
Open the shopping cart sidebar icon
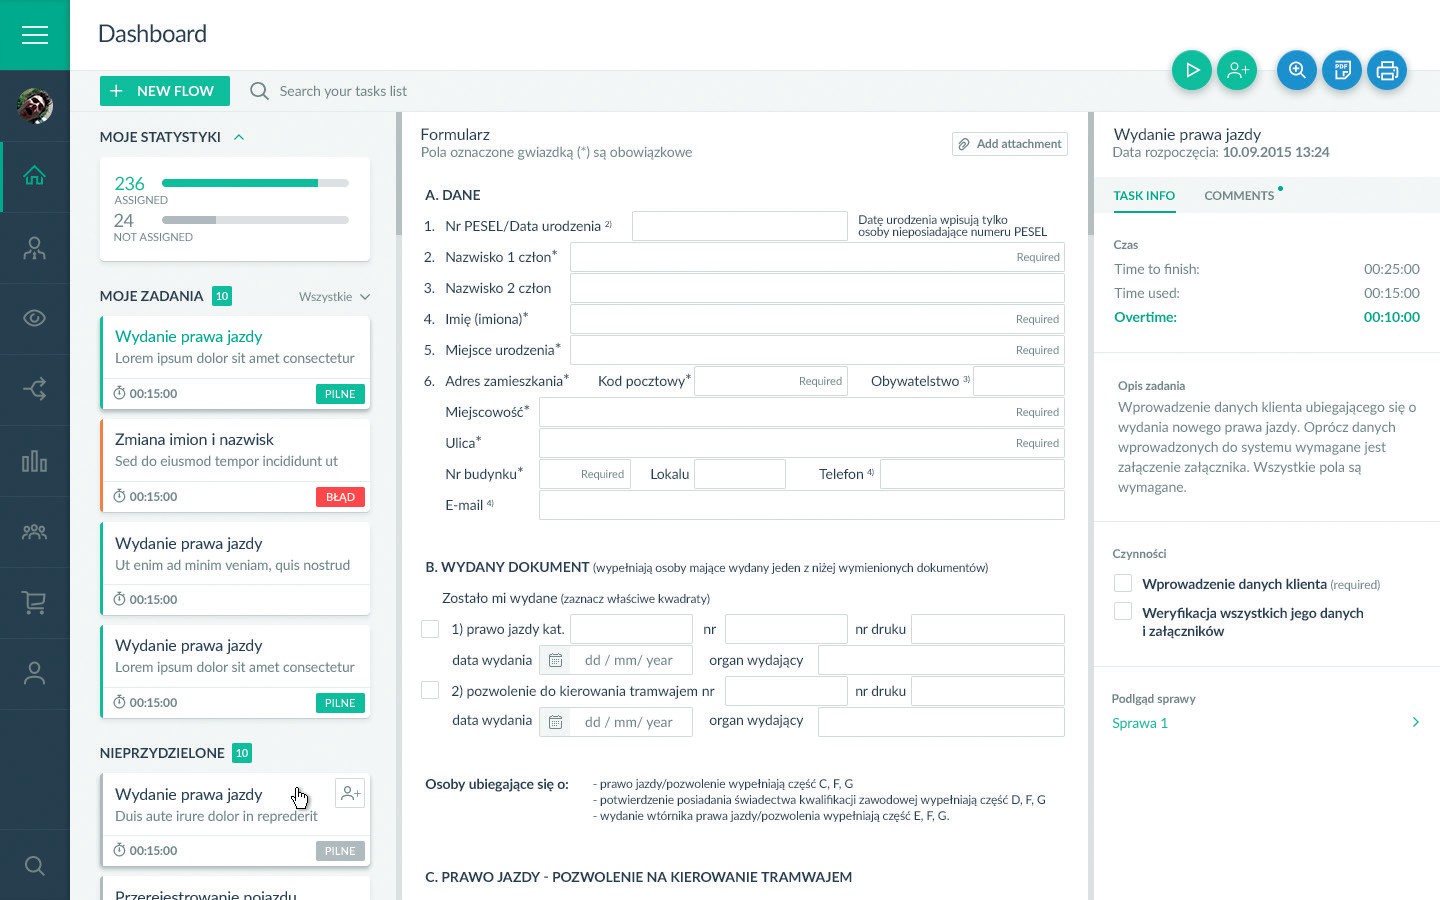click(35, 603)
